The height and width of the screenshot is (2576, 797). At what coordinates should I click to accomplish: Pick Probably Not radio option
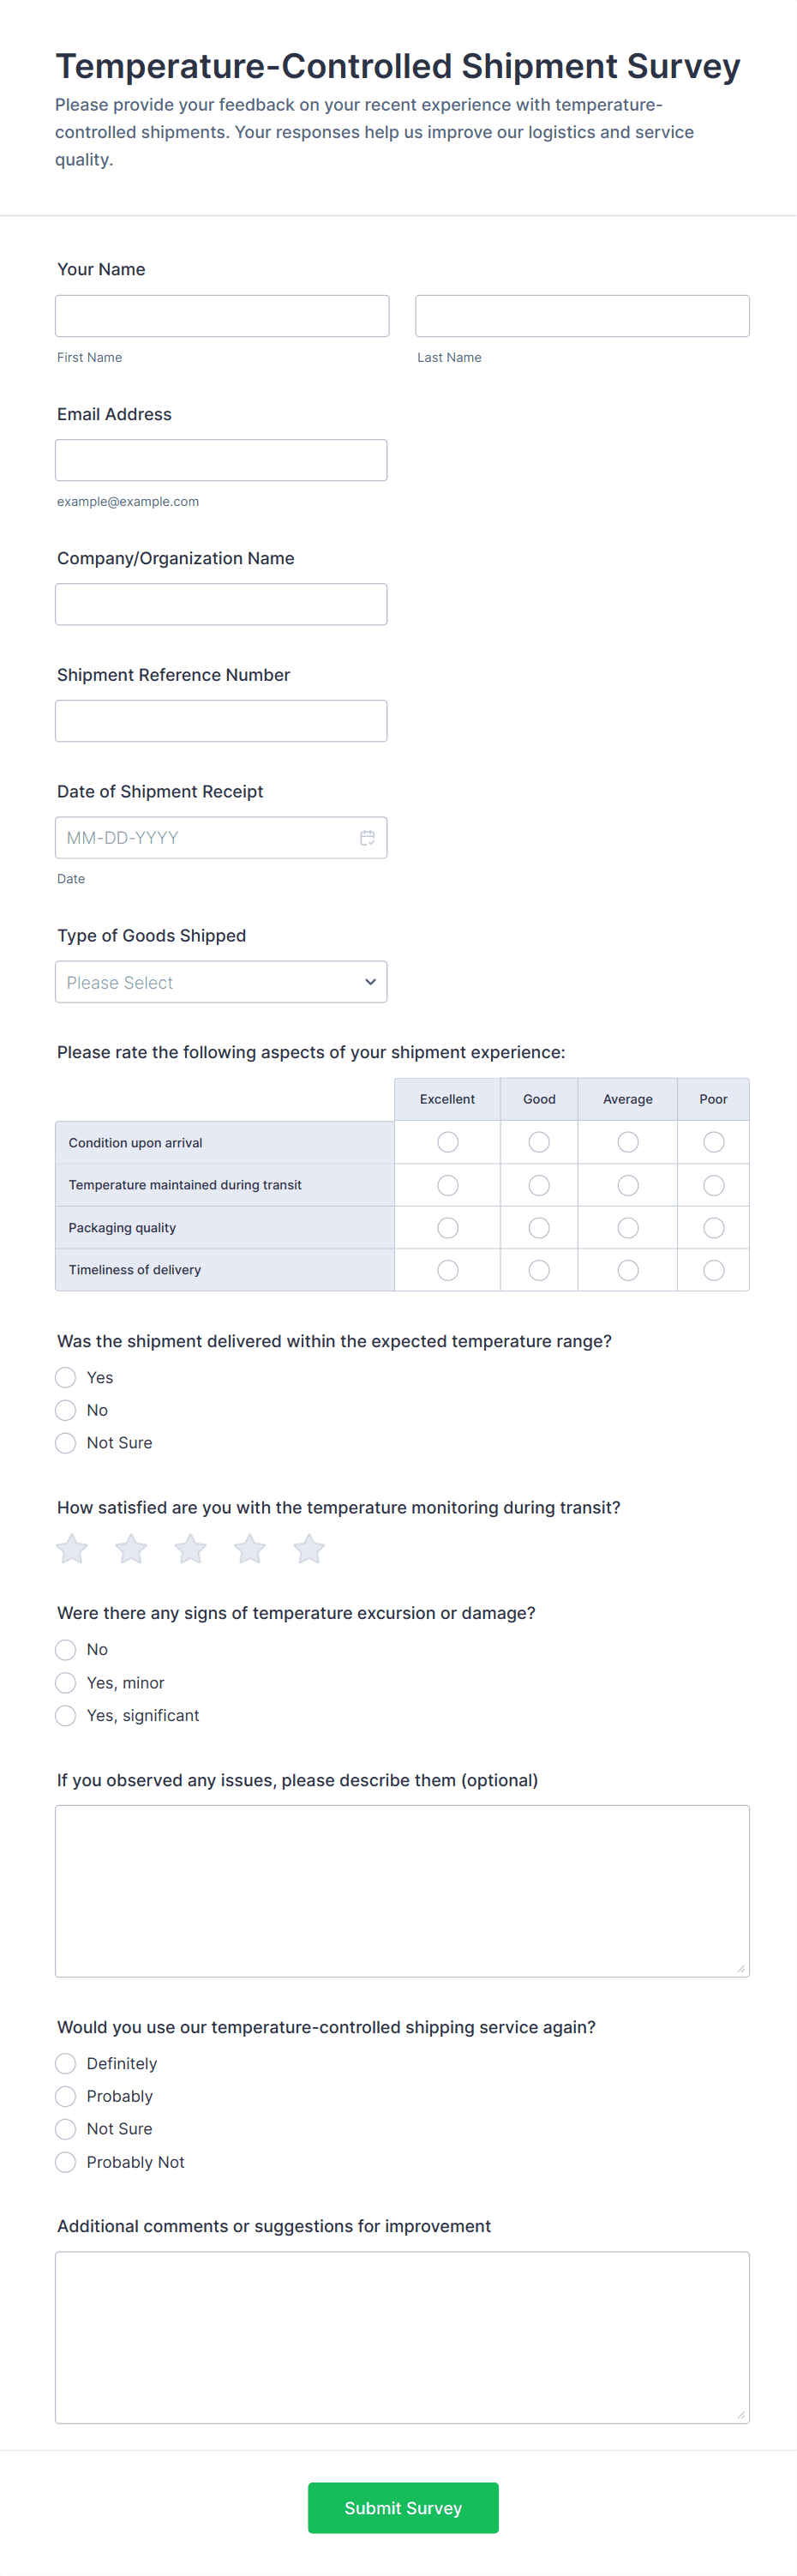[x=66, y=2162]
